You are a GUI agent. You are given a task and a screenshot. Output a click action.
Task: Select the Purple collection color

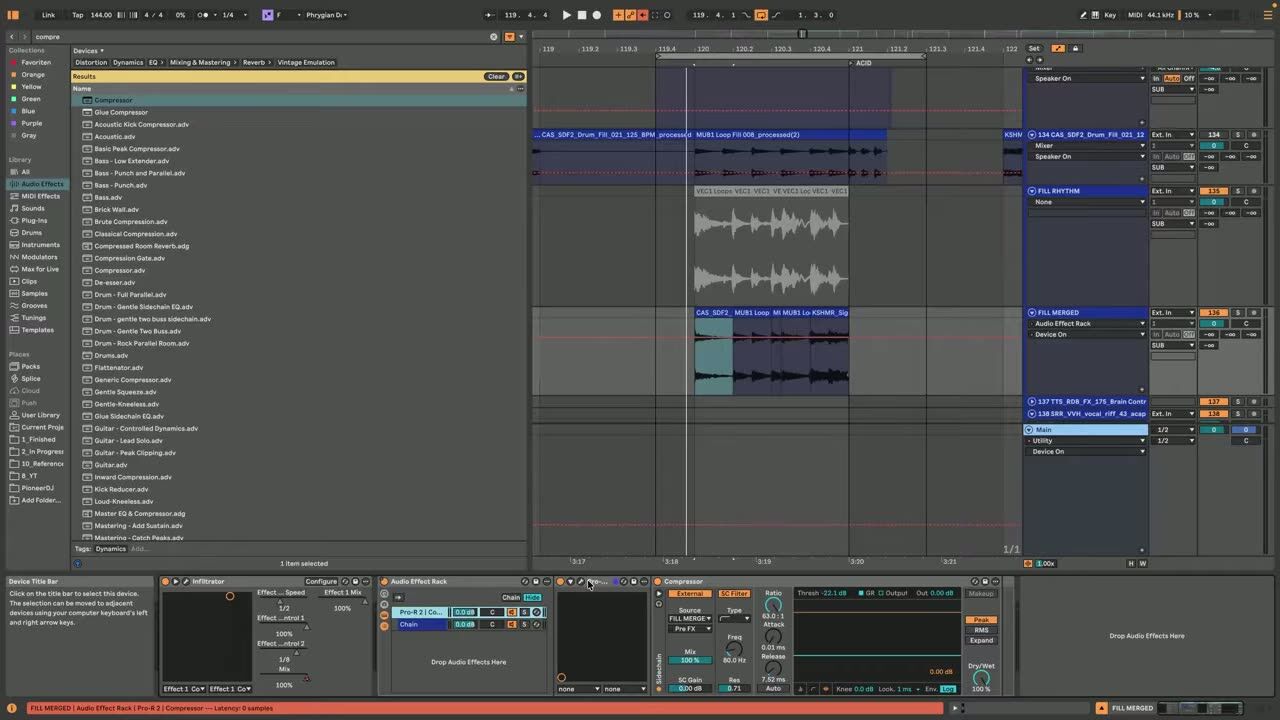pyautogui.click(x=32, y=123)
